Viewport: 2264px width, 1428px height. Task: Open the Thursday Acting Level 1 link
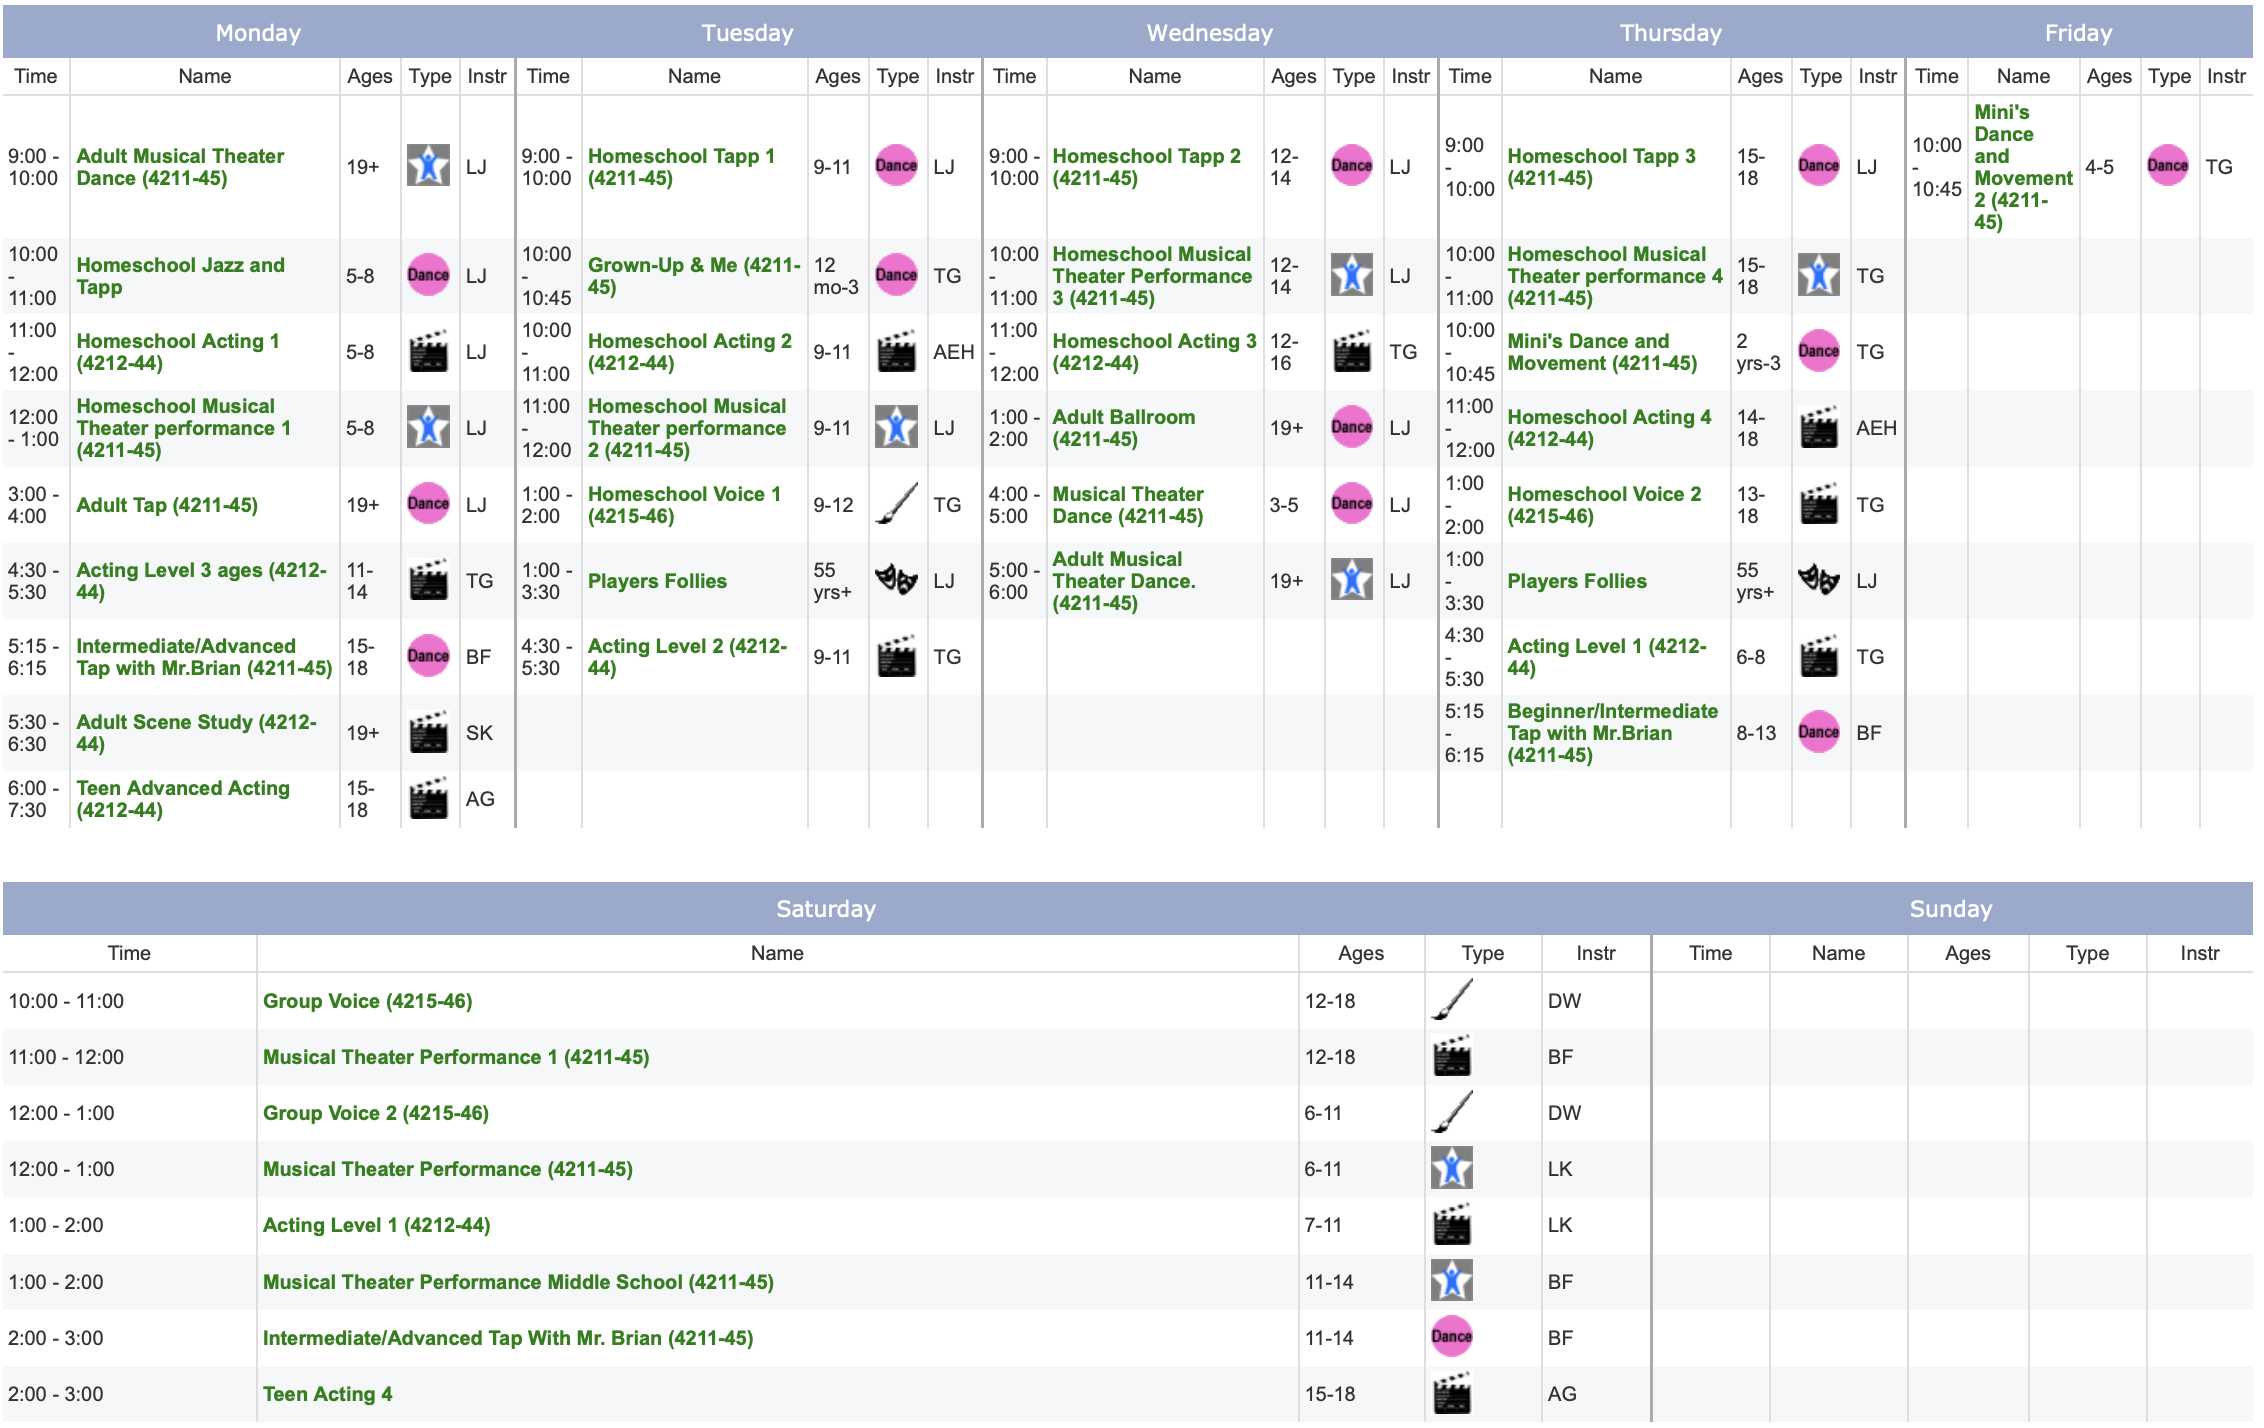pyautogui.click(x=1607, y=657)
